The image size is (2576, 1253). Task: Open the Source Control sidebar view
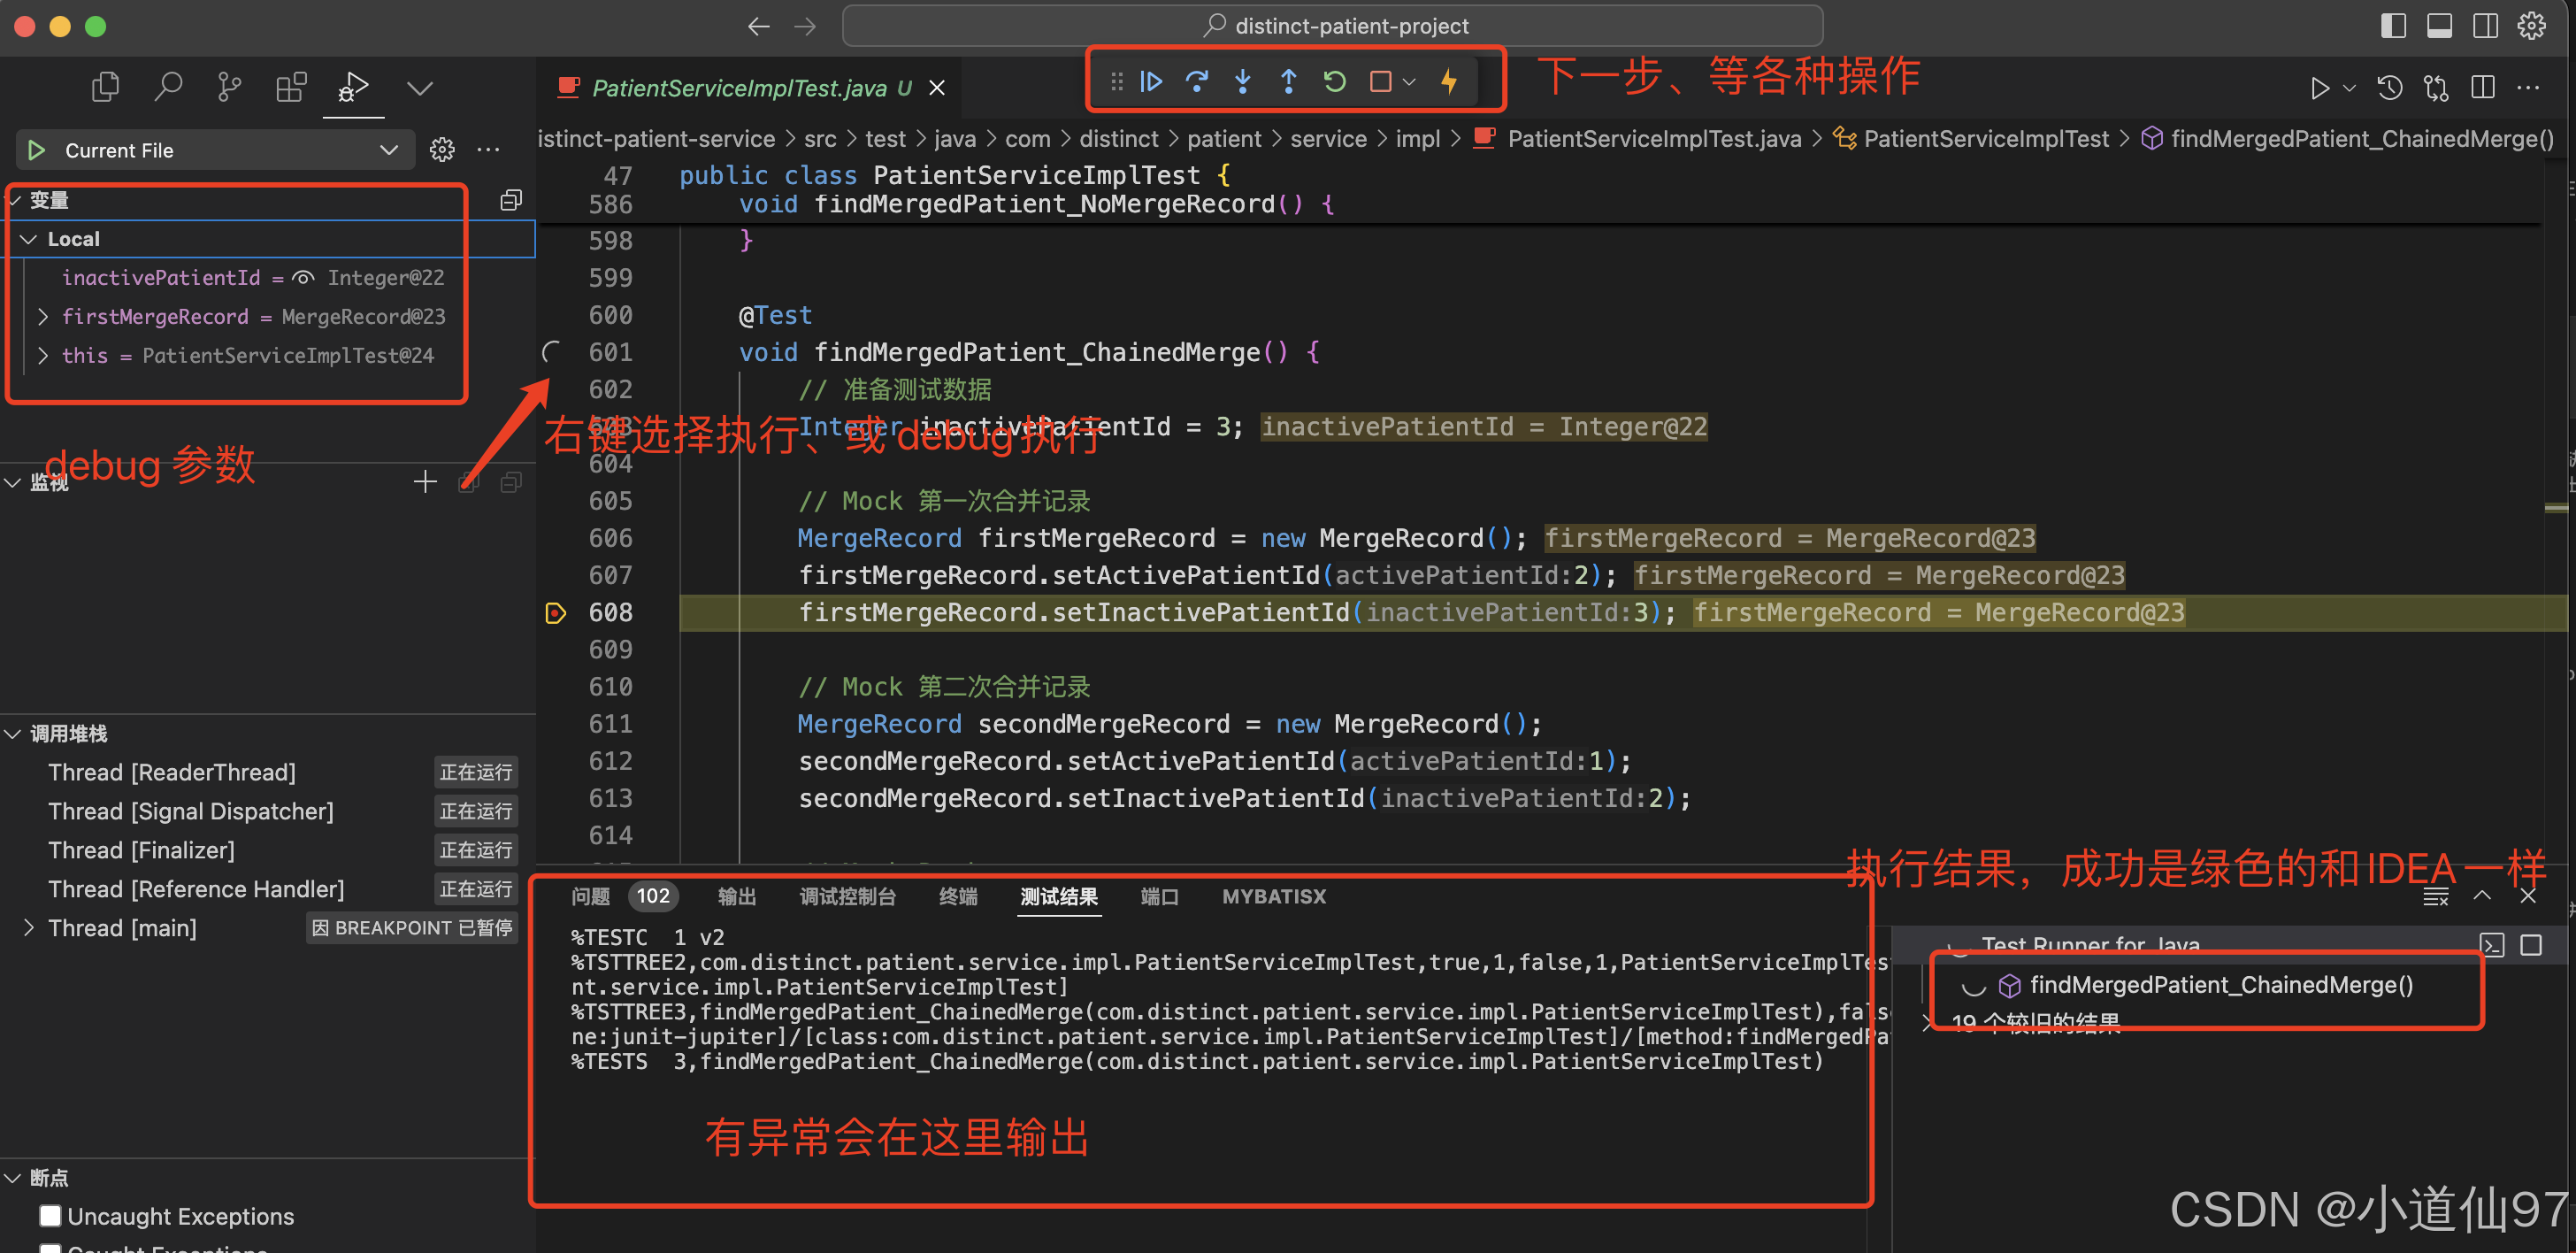click(x=229, y=88)
